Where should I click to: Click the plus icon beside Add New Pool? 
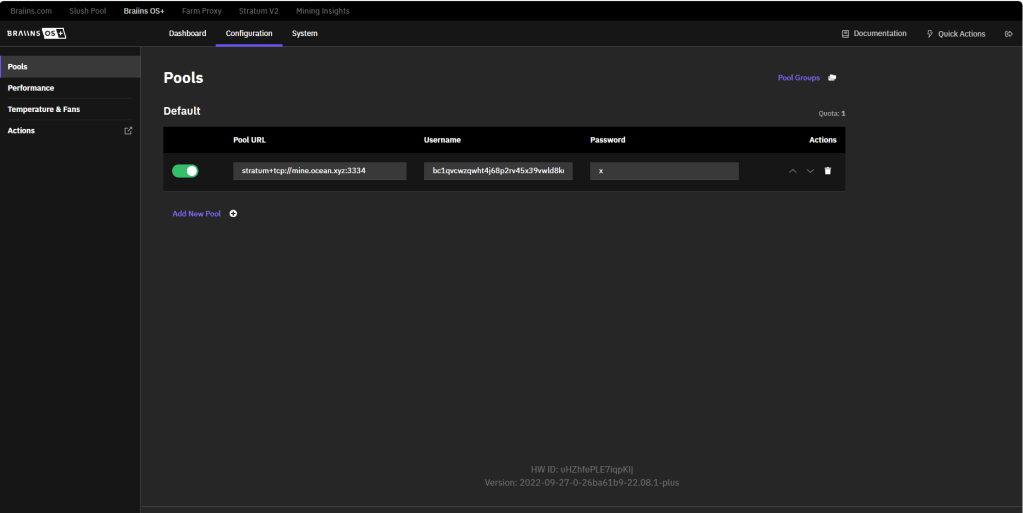point(233,214)
